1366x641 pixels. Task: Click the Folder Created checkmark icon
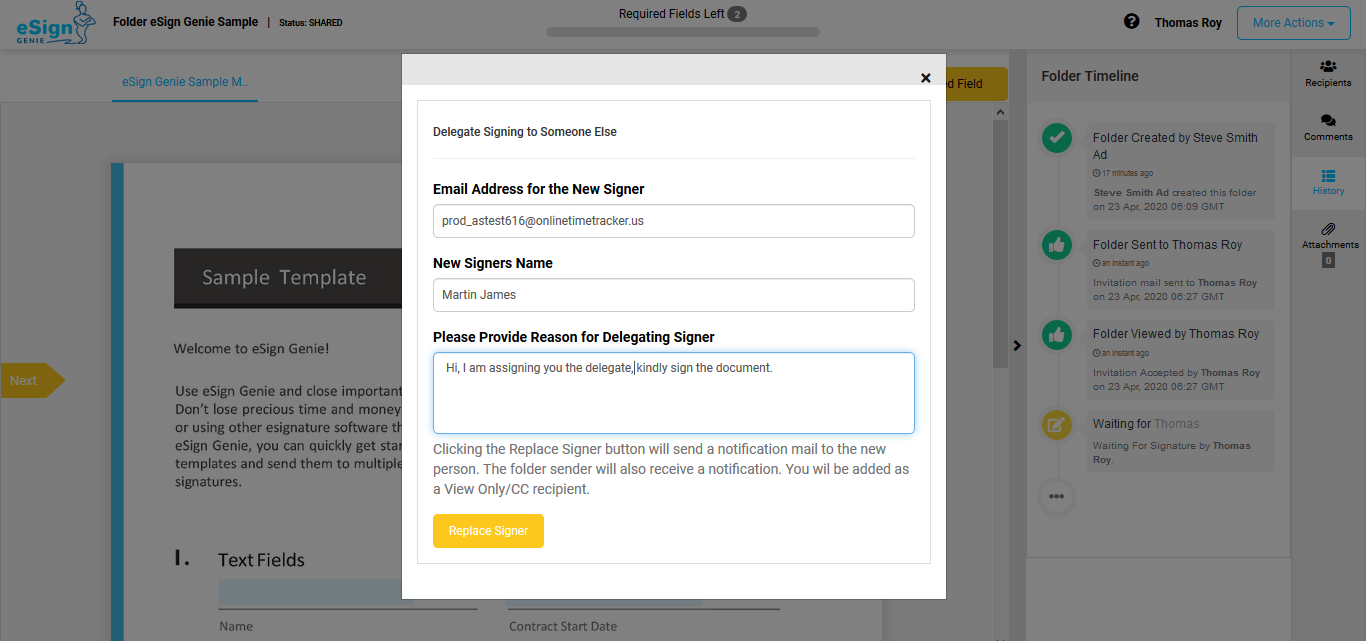[x=1057, y=138]
